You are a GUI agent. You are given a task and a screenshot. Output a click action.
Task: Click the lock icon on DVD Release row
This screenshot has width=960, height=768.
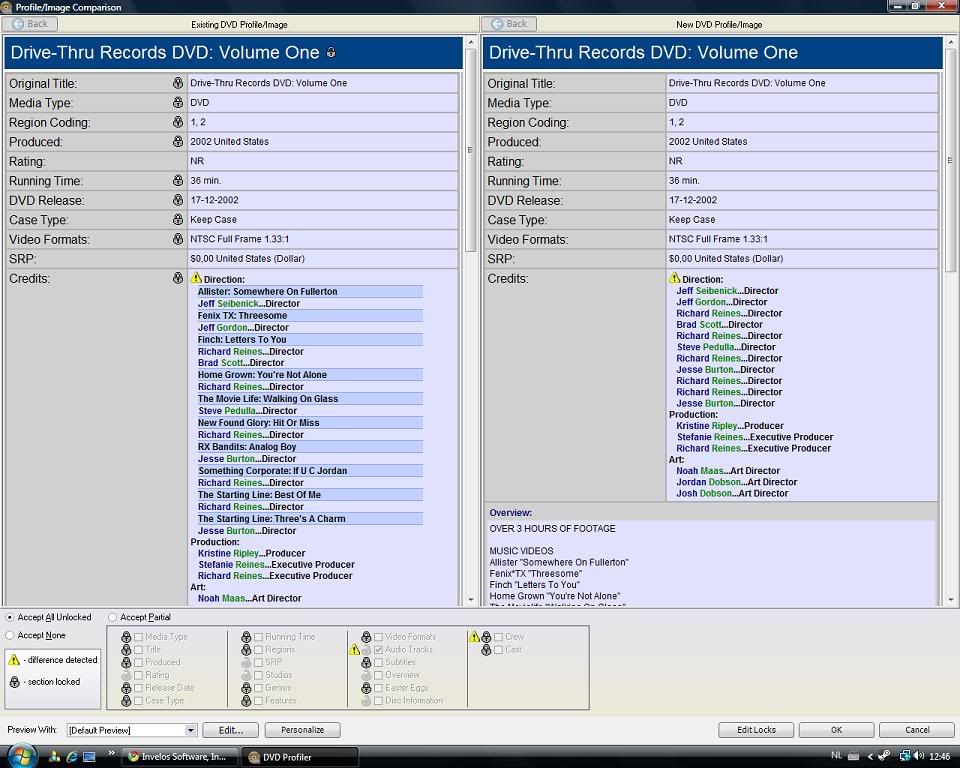(x=178, y=200)
